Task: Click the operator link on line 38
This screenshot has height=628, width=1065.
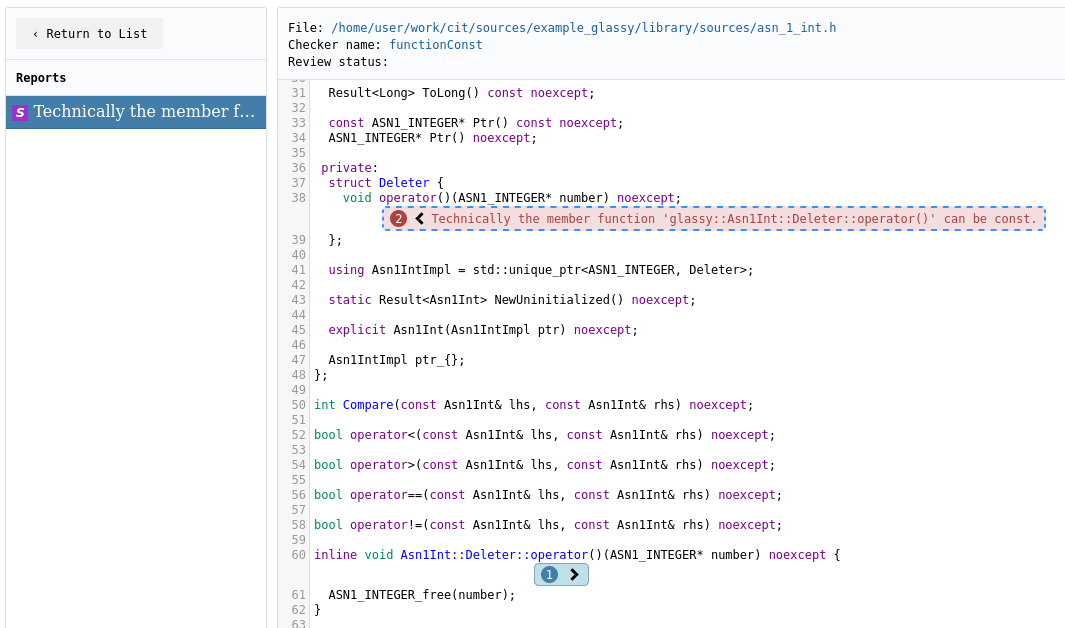Action: (407, 197)
